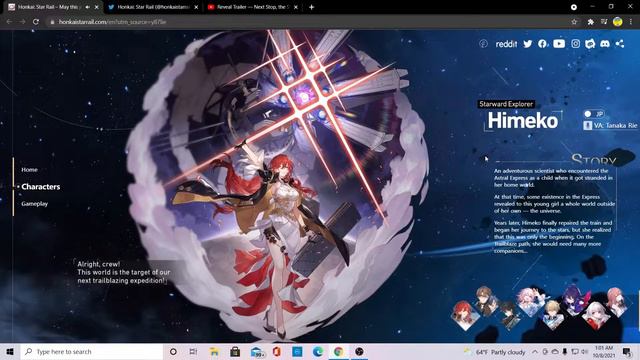Viewport: 640px width, 360px height.
Task: Open the Chrome extensions puzzle icon
Action: click(591, 22)
